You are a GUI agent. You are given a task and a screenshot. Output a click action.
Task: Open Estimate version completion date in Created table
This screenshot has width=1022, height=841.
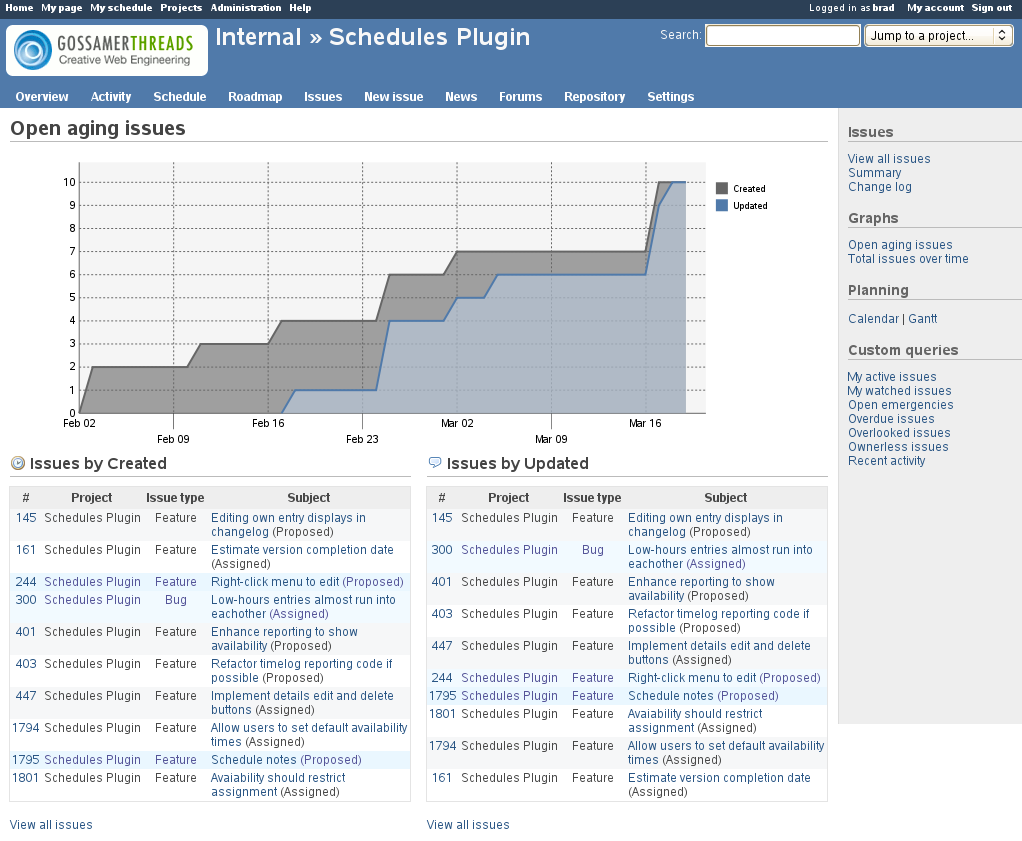pos(302,550)
